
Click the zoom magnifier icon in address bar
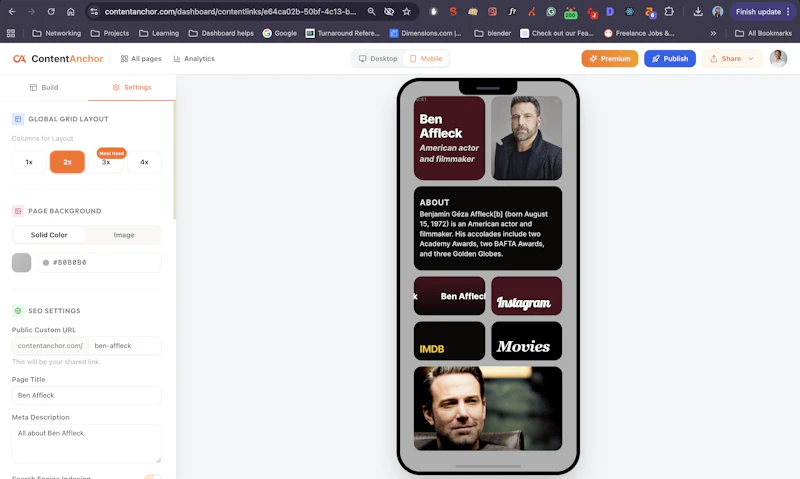coord(371,11)
